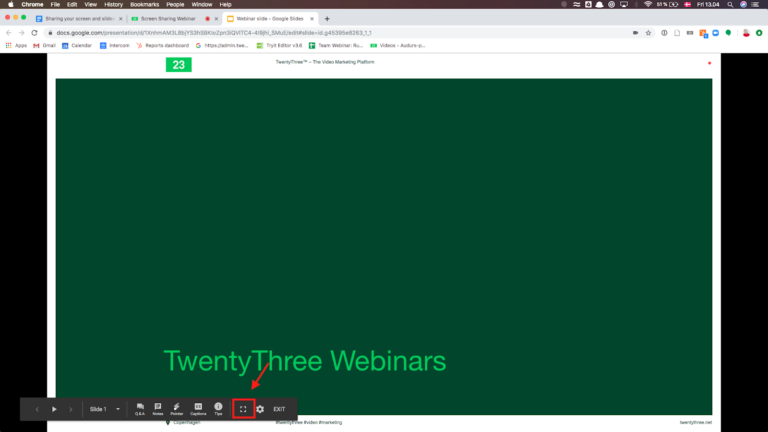The width and height of the screenshot is (768, 432).
Task: Go forward in browser history
Action: point(22,33)
